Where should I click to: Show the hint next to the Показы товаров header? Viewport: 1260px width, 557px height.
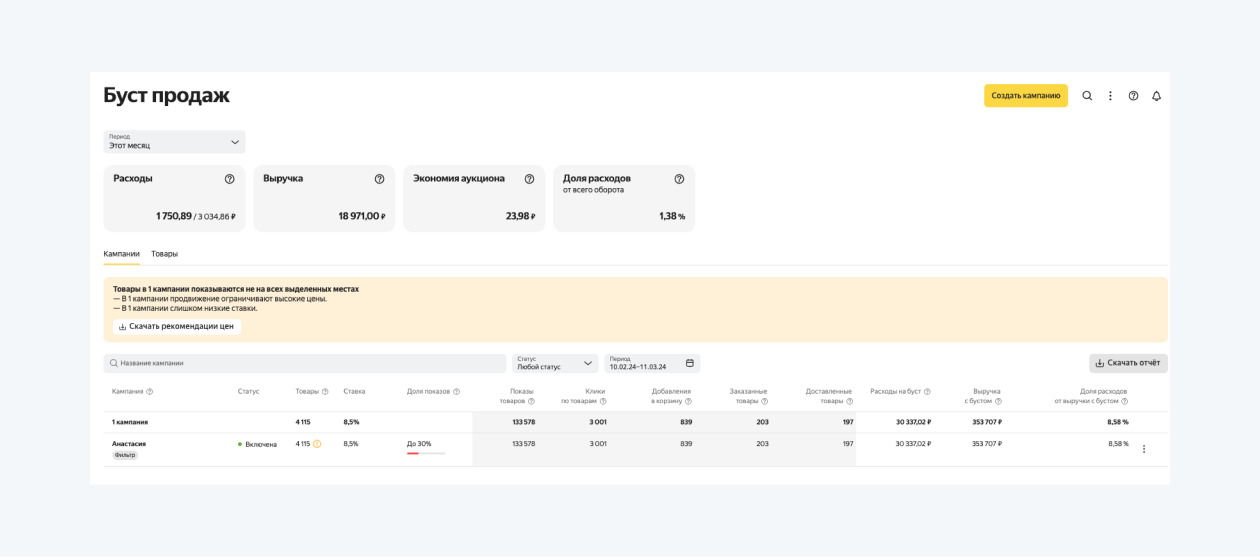click(x=531, y=401)
